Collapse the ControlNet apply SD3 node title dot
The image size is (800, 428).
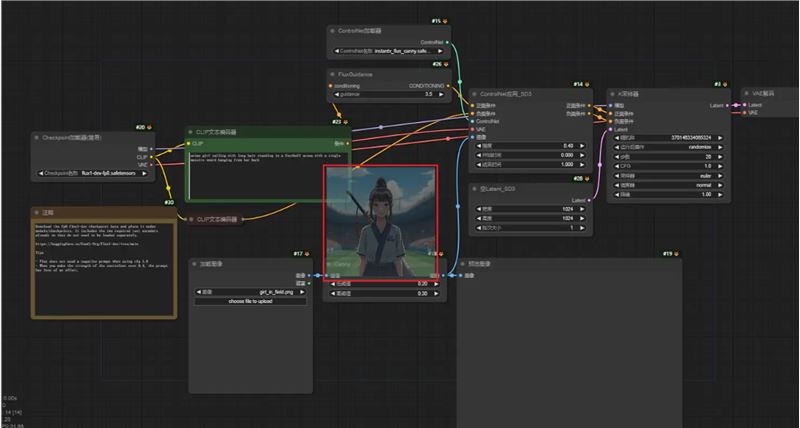coord(474,94)
